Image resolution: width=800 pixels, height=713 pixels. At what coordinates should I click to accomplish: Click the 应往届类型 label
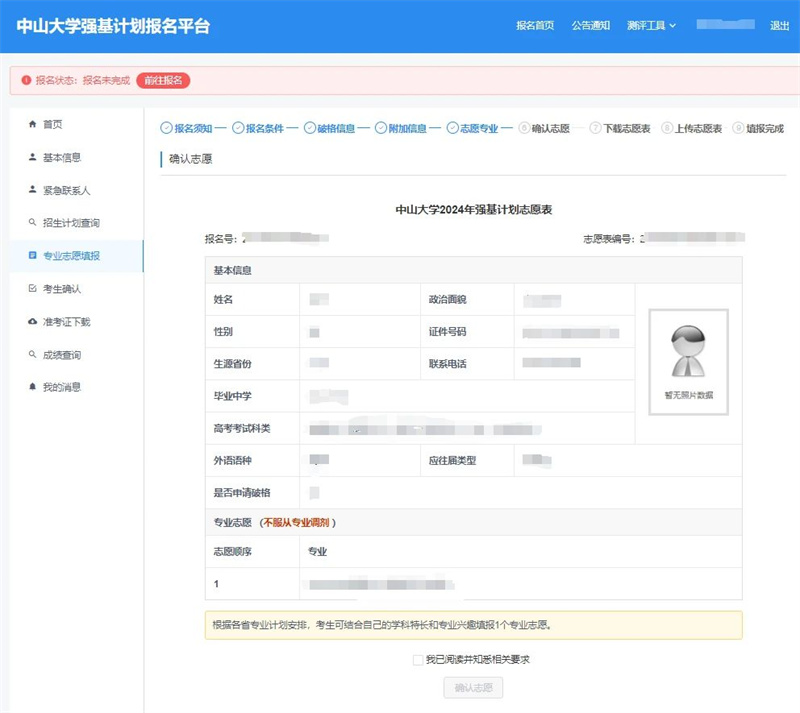pyautogui.click(x=452, y=460)
